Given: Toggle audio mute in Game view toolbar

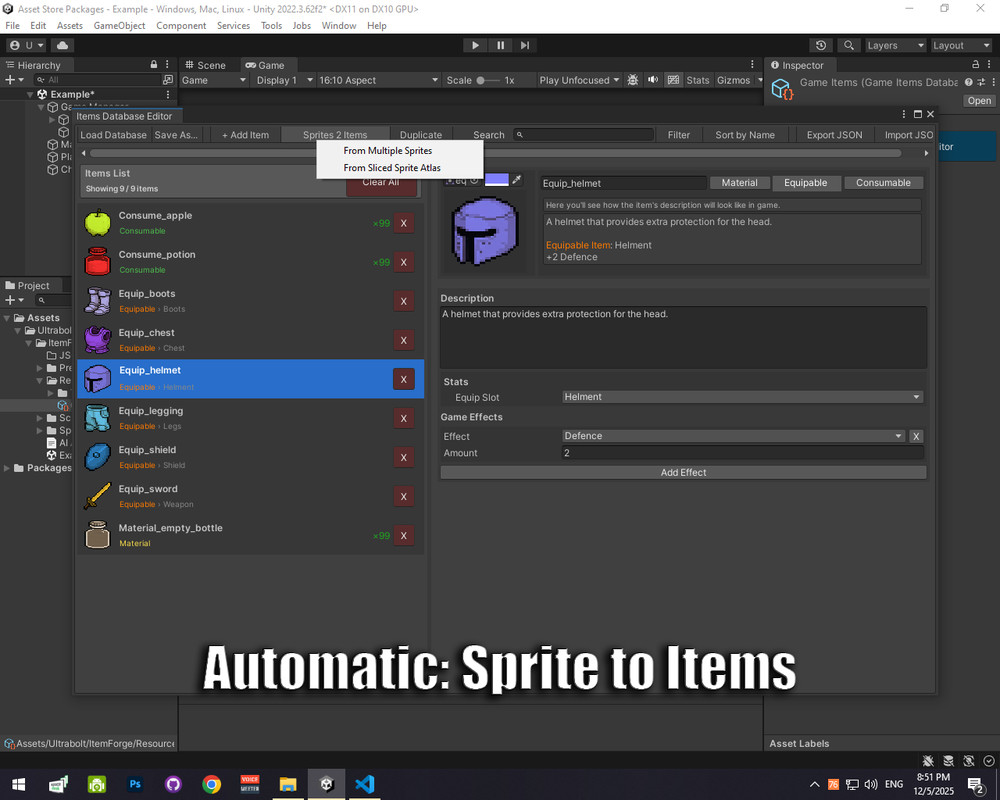Looking at the screenshot, I should [x=653, y=80].
